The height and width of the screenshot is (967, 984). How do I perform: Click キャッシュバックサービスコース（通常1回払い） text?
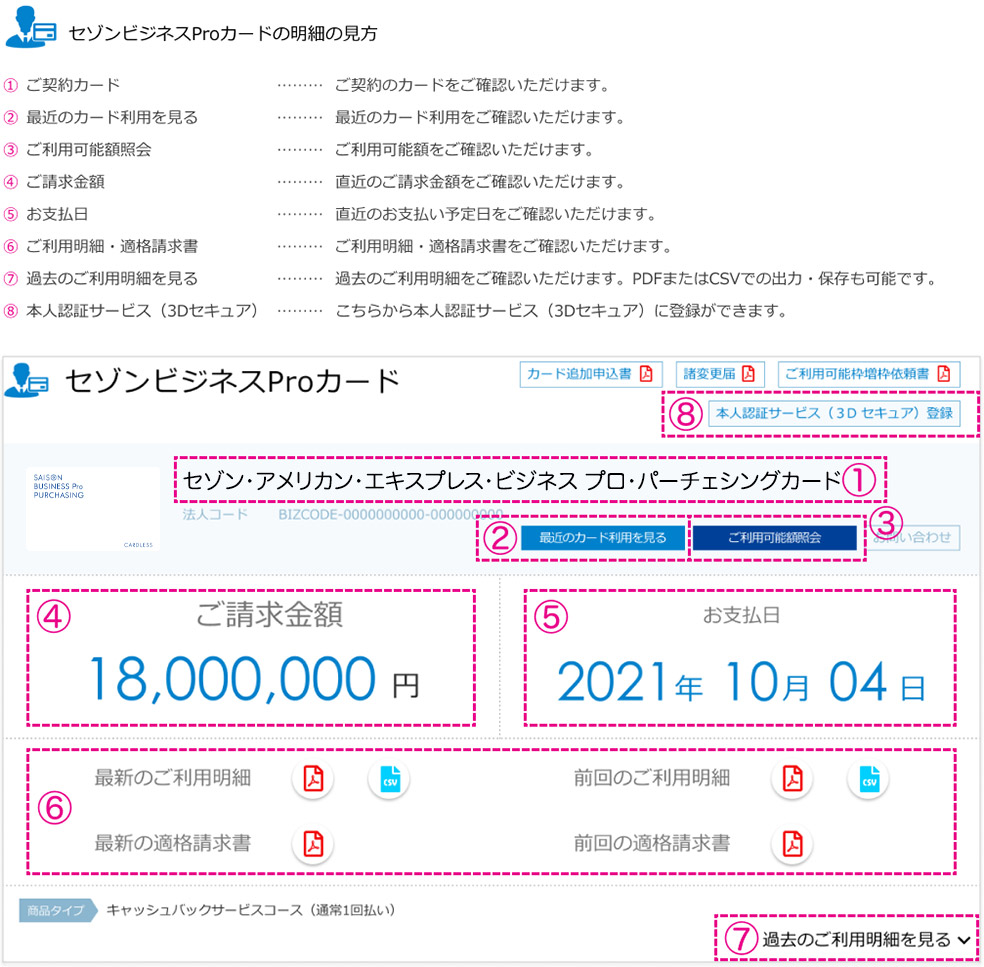coord(251,910)
